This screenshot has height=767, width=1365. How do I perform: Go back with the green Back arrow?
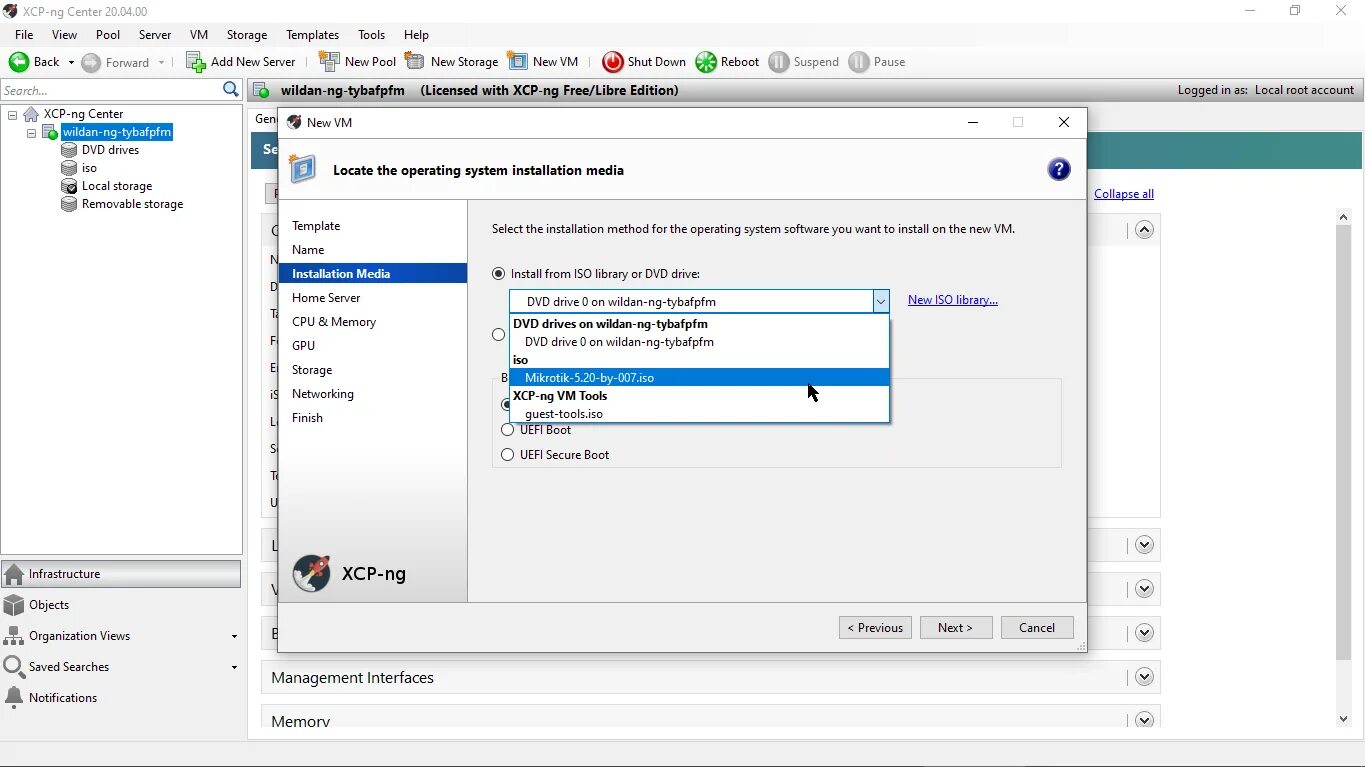coord(19,62)
